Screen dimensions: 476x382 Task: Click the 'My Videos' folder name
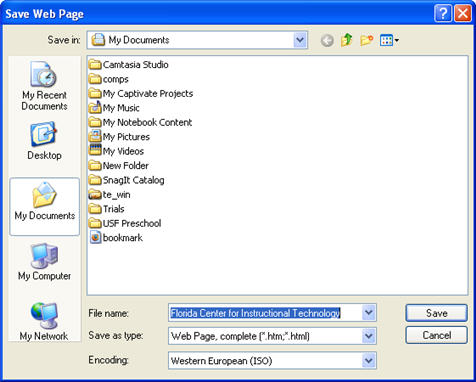(123, 151)
